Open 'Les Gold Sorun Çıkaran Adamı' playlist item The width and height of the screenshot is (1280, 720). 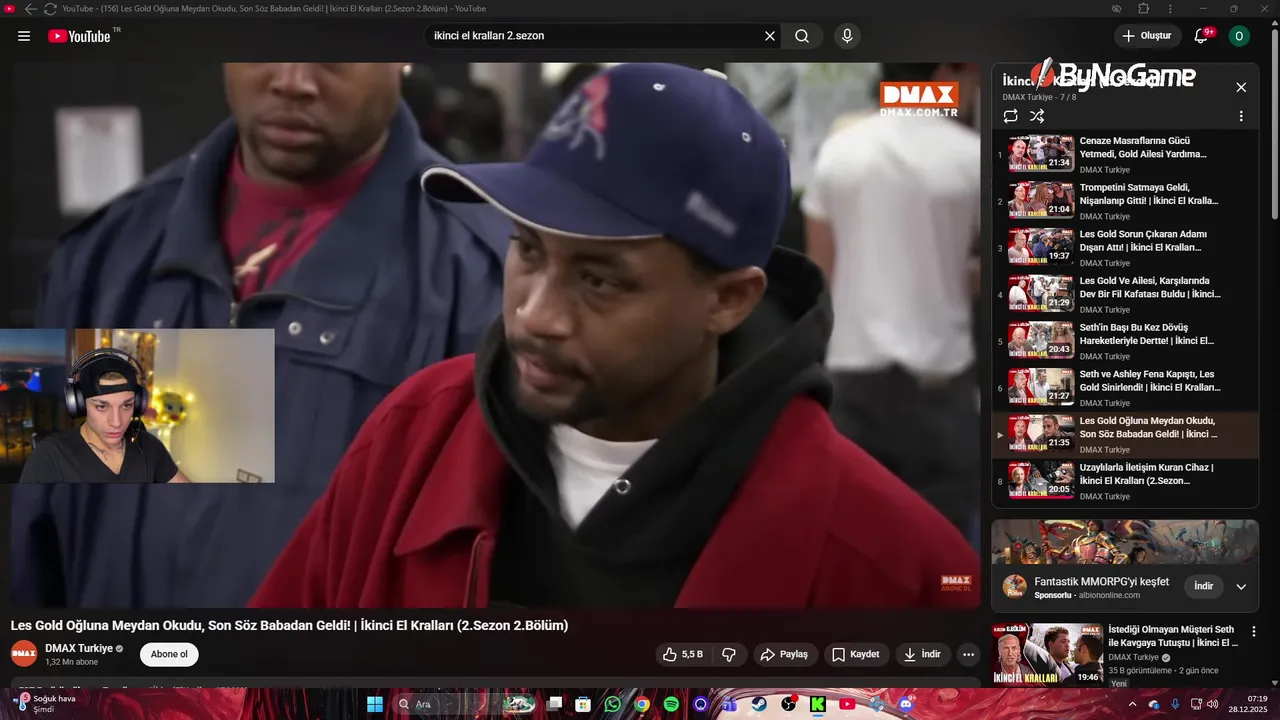[x=1125, y=248]
